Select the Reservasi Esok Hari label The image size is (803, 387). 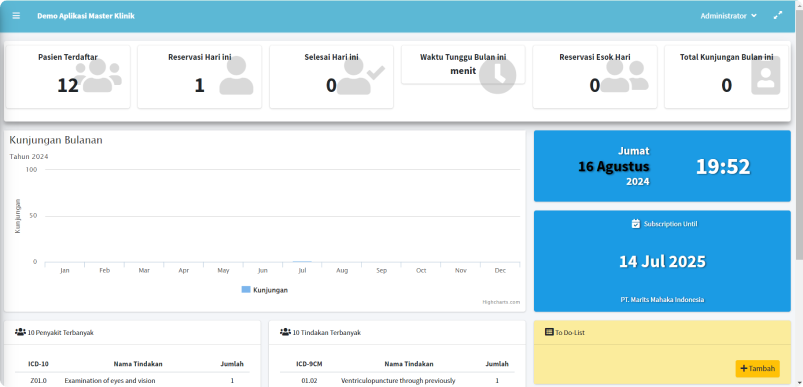click(x=595, y=57)
